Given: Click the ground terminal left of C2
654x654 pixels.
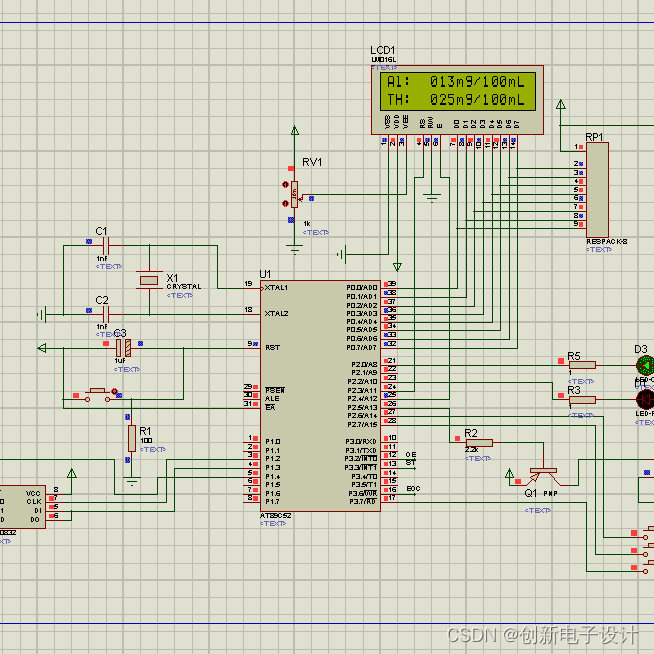Looking at the screenshot, I should point(42,314).
